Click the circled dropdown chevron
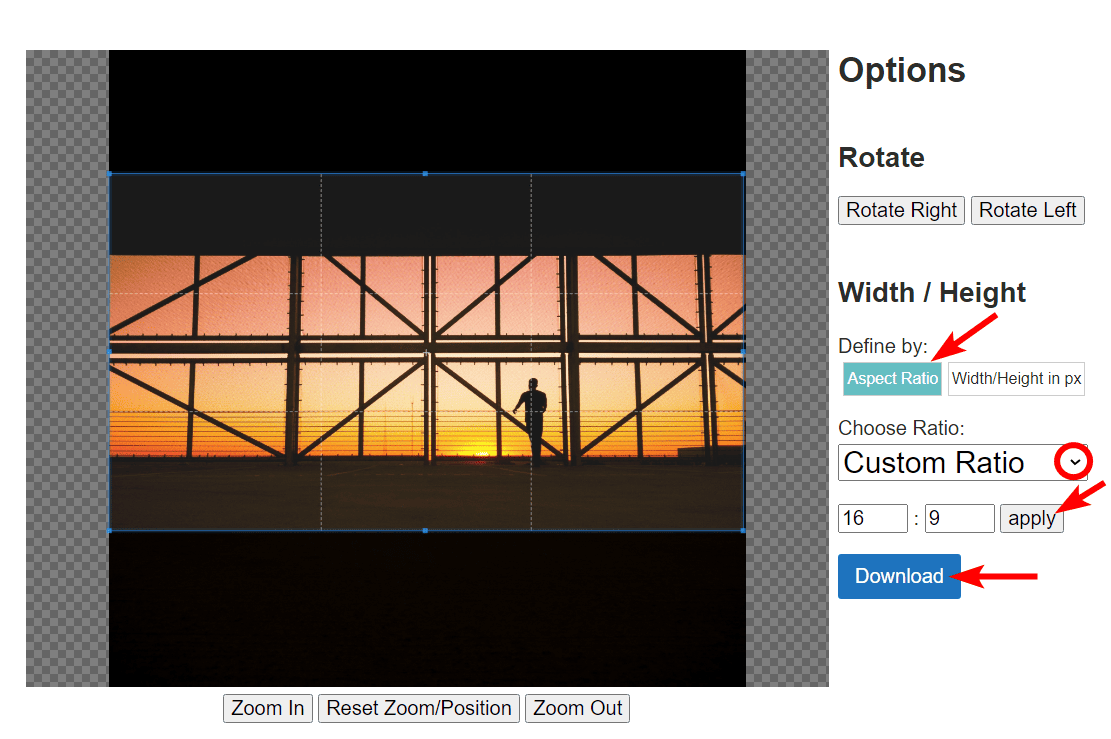 1075,462
